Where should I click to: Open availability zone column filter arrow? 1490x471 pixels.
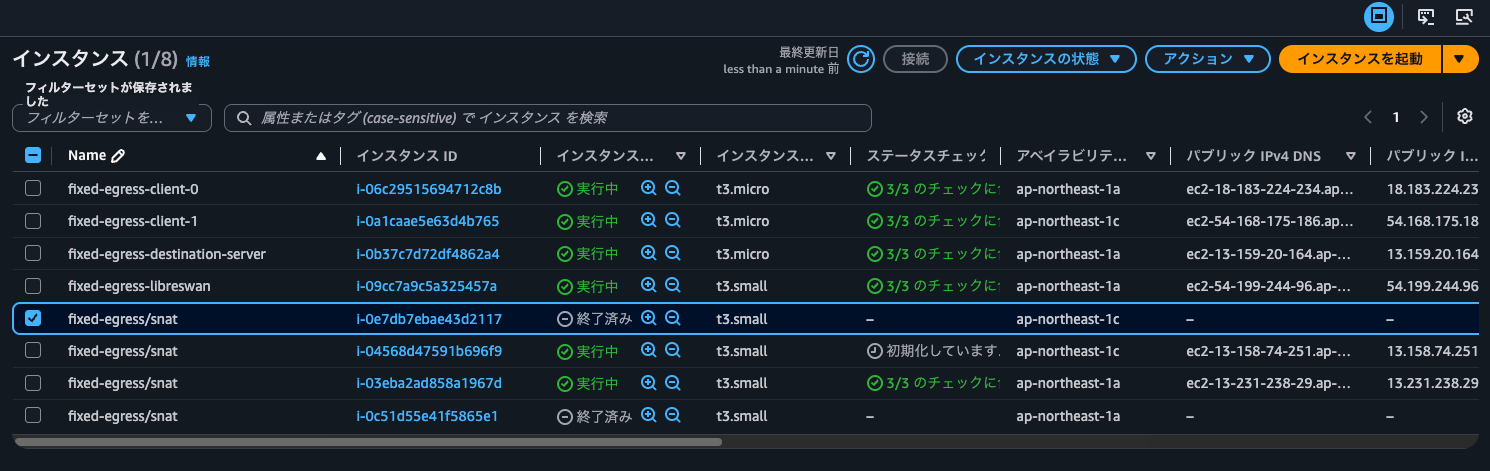point(1151,156)
